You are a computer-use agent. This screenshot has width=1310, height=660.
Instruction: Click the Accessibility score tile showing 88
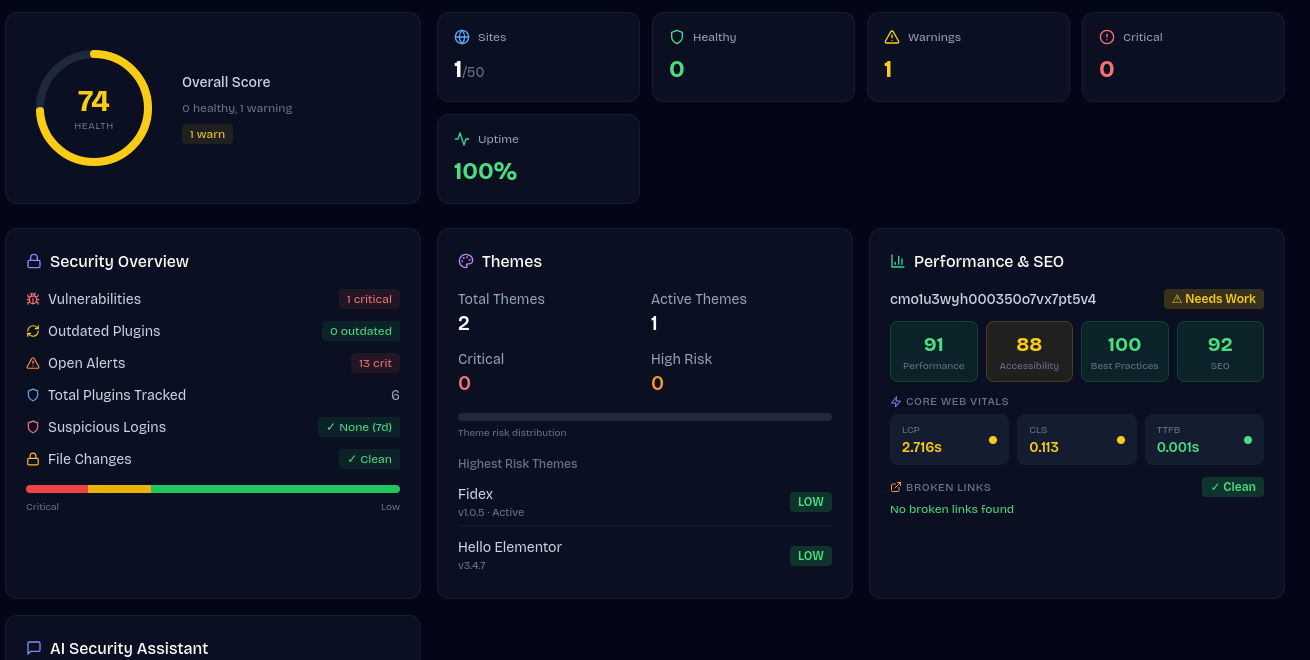(x=1029, y=351)
